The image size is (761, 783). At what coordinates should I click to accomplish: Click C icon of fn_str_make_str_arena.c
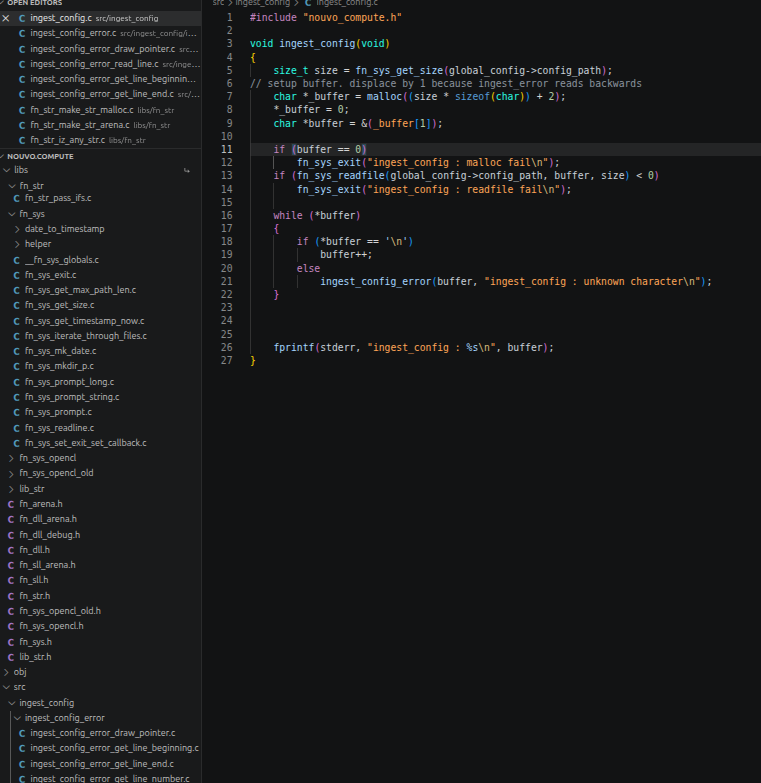coord(22,125)
